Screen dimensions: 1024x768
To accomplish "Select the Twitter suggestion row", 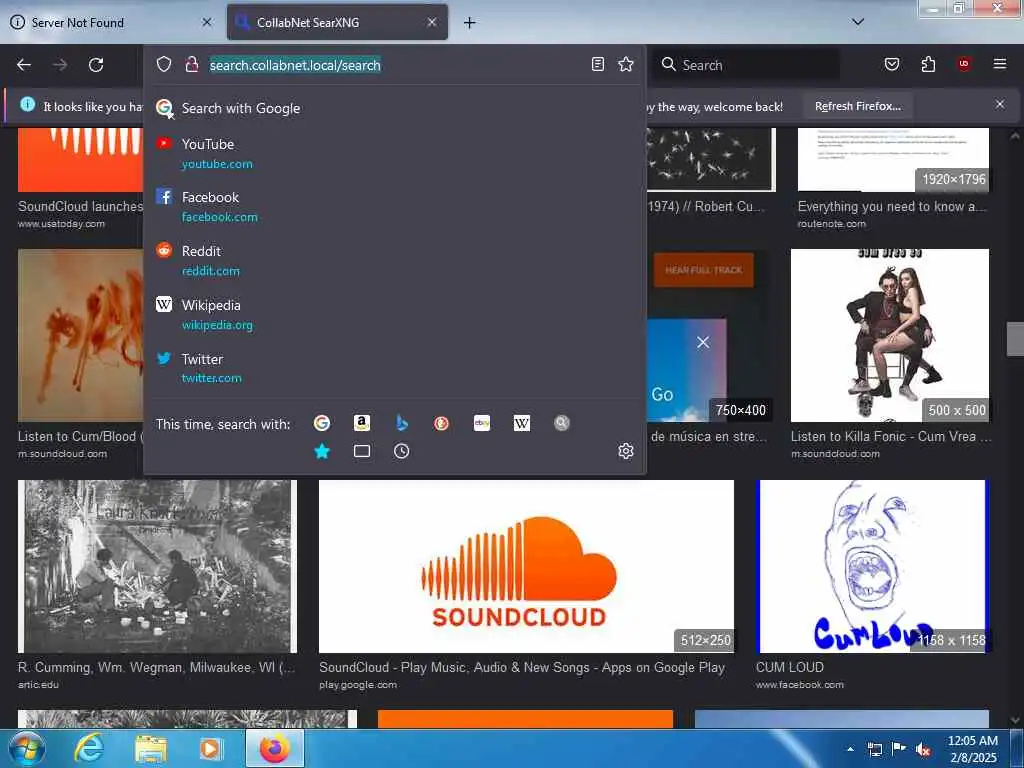I will point(394,368).
